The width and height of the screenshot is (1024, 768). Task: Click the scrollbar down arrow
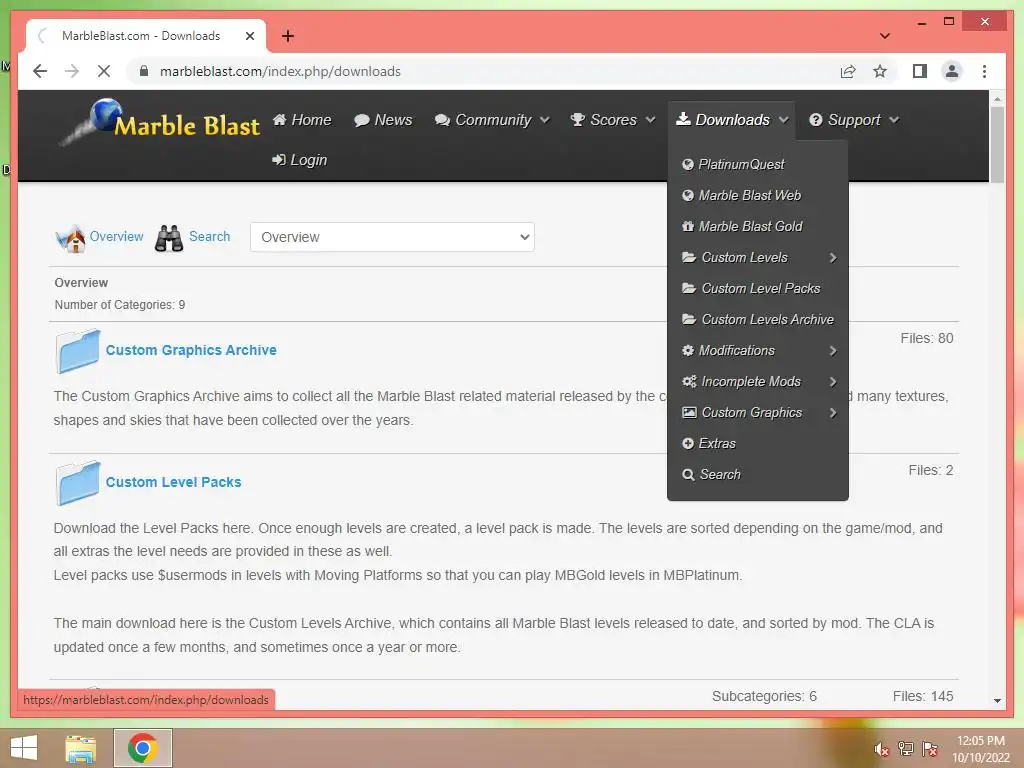pyautogui.click(x=997, y=701)
